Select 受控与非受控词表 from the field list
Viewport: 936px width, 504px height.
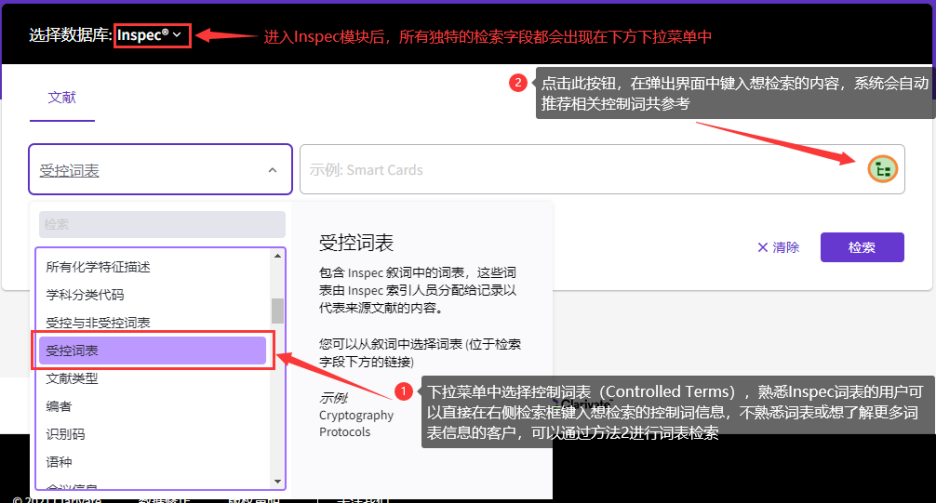98,322
